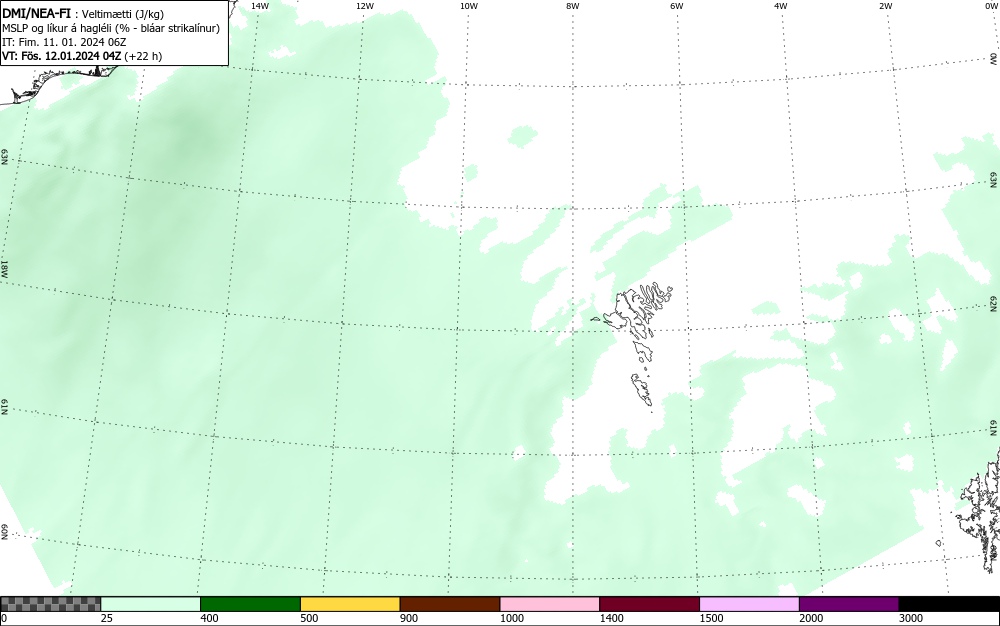This screenshot has width=1000, height=626.
Task: Click the Iceland coastline outline
Action: tap(61, 84)
